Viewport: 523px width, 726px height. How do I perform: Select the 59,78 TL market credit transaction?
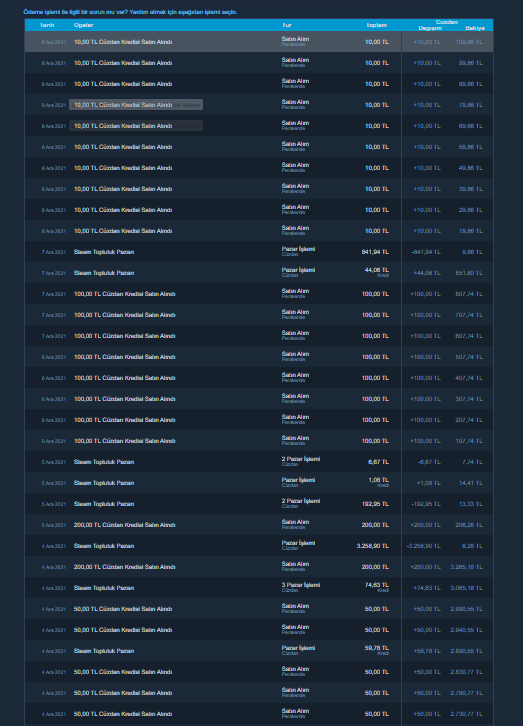click(259, 651)
